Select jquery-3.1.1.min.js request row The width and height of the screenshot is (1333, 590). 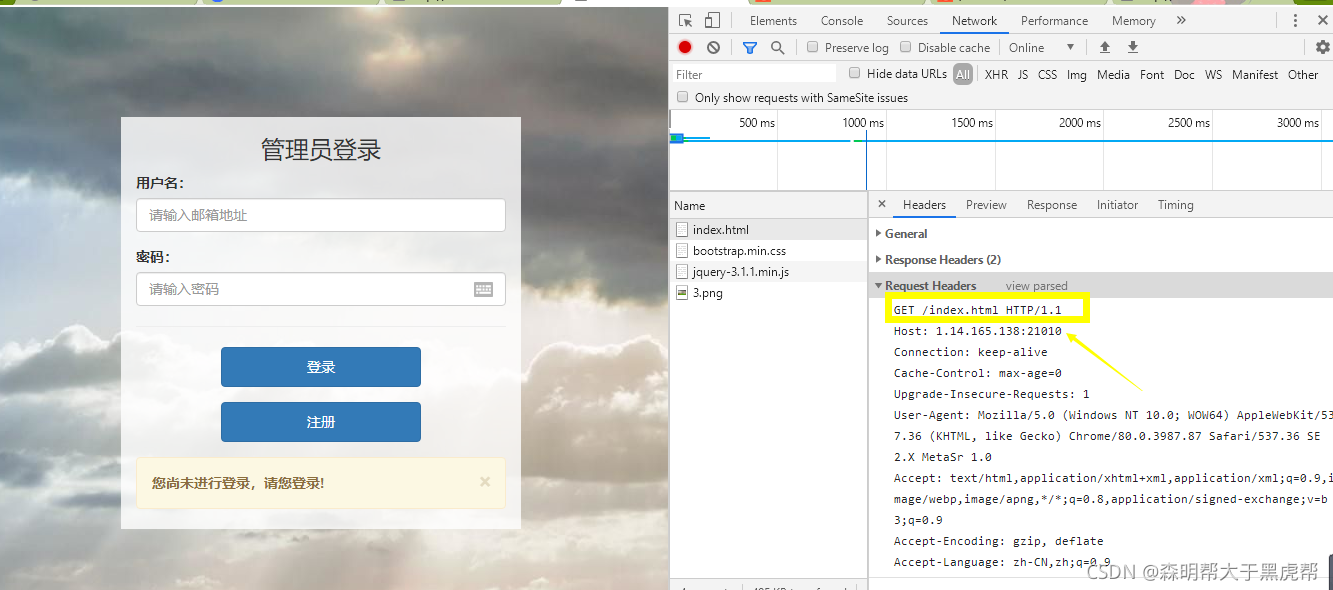[768, 272]
